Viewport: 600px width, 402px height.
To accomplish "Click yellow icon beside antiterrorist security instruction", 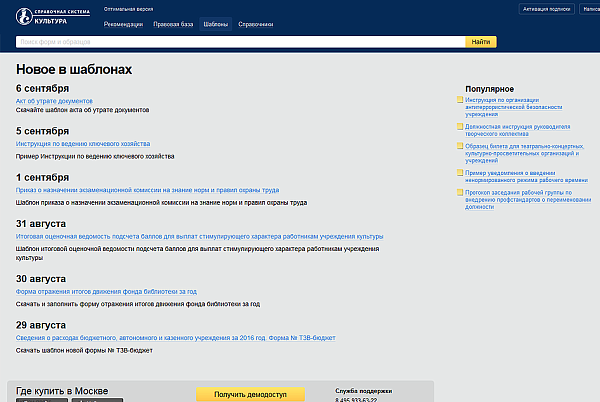I will click(x=460, y=100).
